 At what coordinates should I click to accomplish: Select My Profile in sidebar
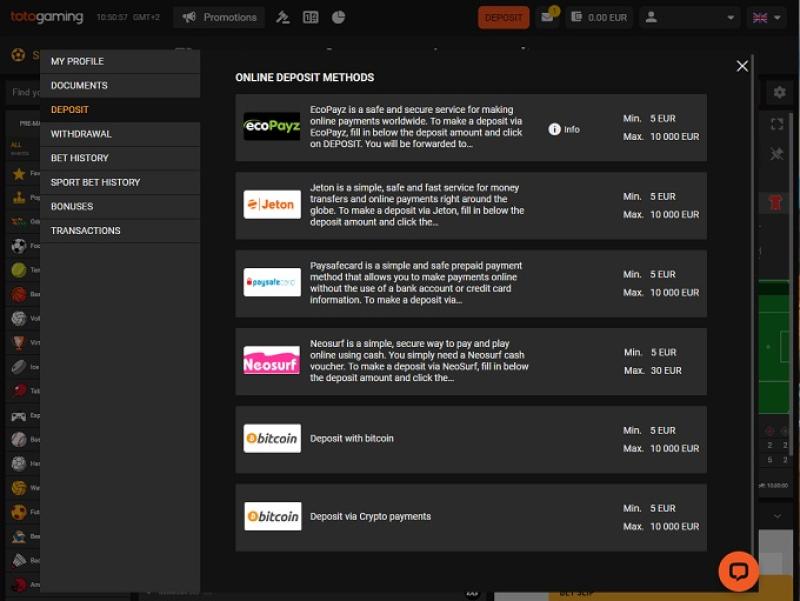(x=77, y=62)
